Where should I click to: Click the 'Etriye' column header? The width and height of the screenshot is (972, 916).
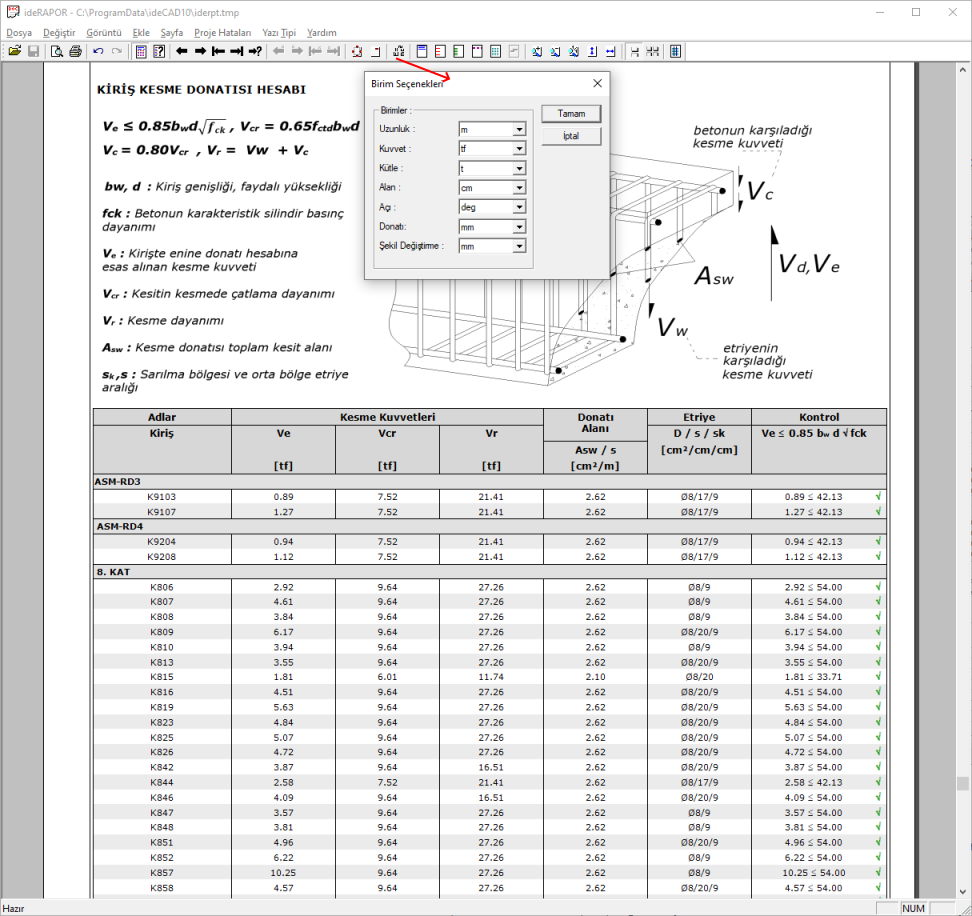click(699, 417)
